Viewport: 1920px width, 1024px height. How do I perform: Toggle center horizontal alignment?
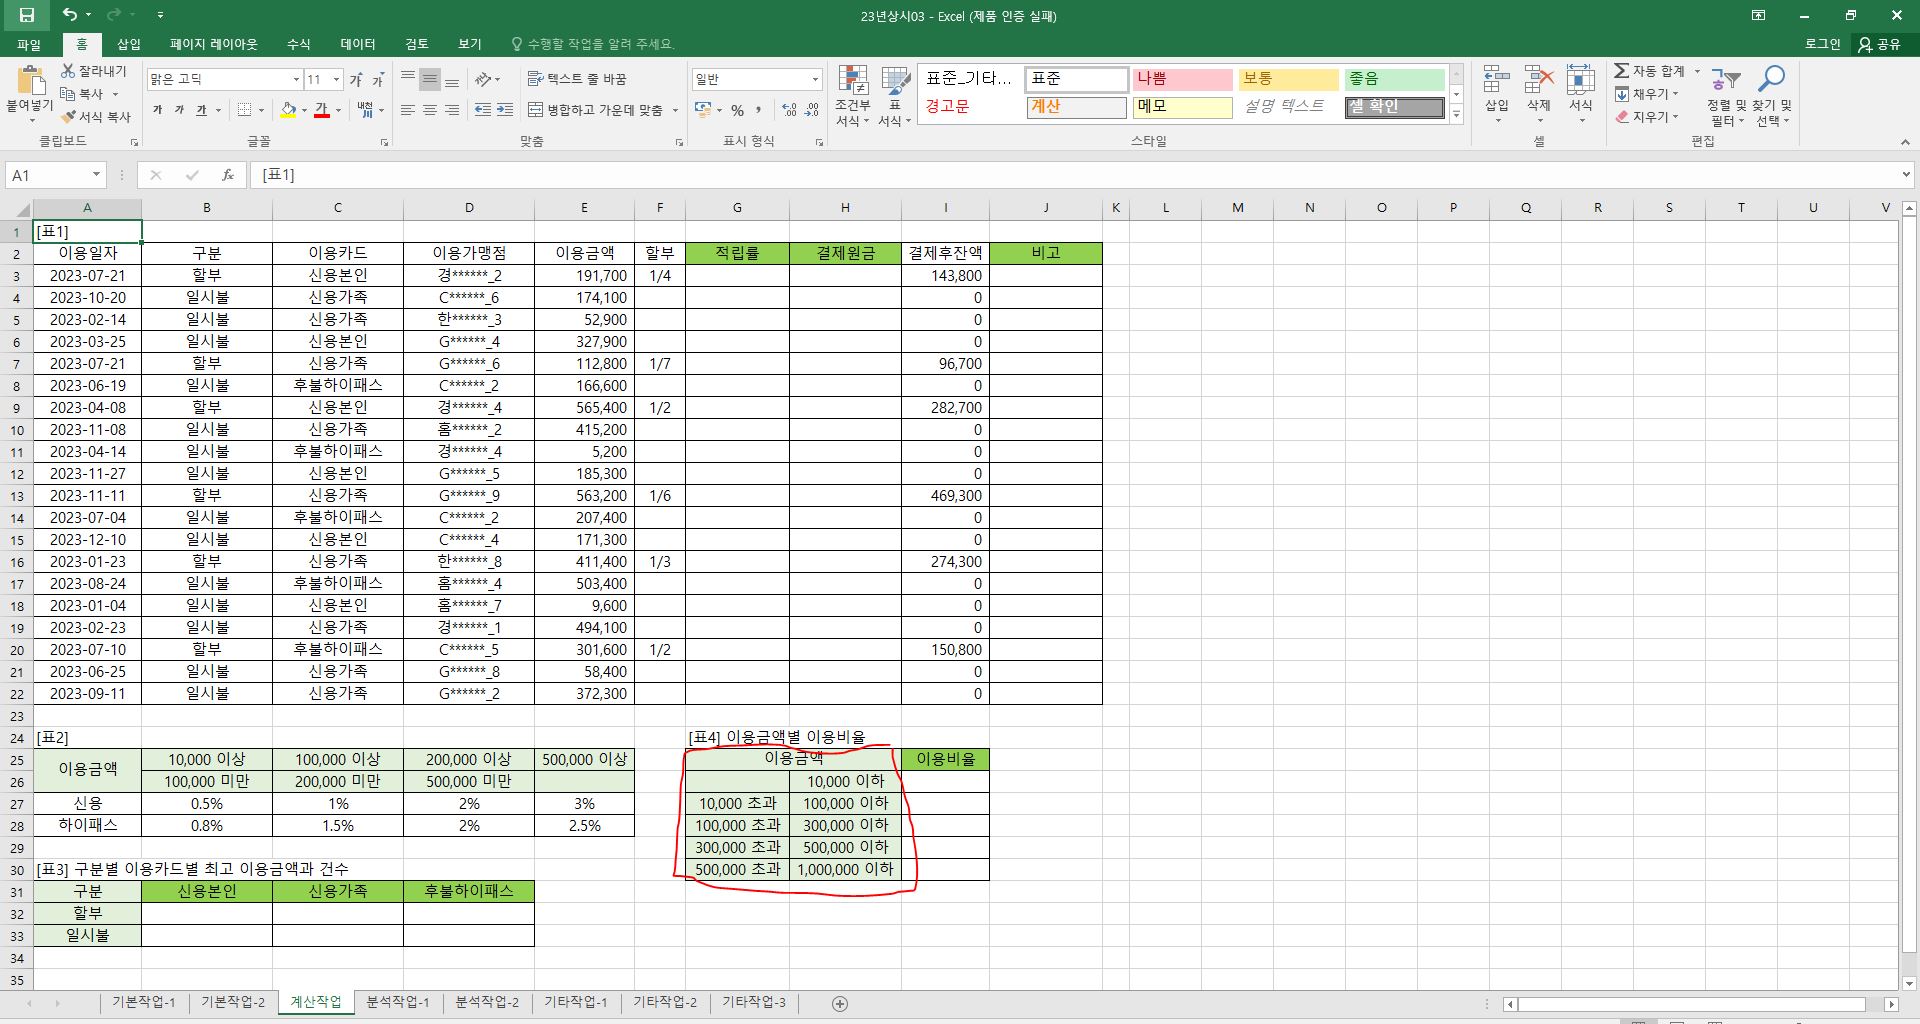pyautogui.click(x=429, y=110)
